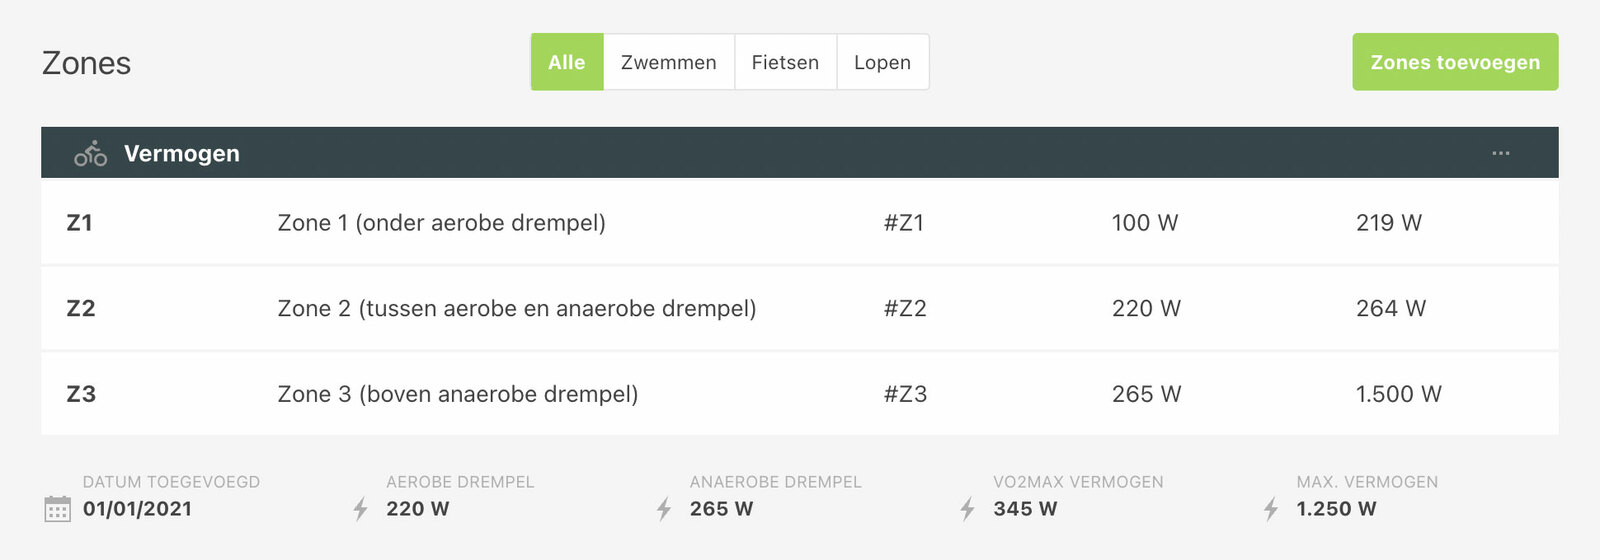
Task: Click the lightning icon beside Anaerobe Drempel
Action: [664, 509]
